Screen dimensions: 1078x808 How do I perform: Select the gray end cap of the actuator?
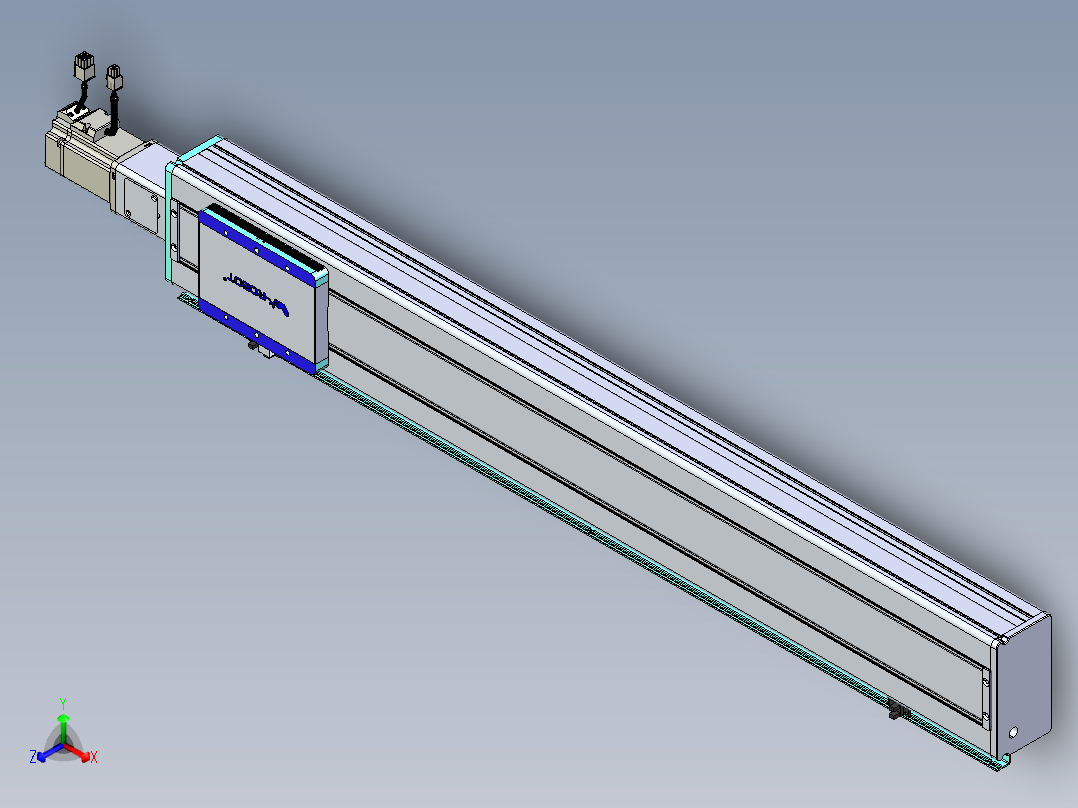pyautogui.click(x=1022, y=686)
